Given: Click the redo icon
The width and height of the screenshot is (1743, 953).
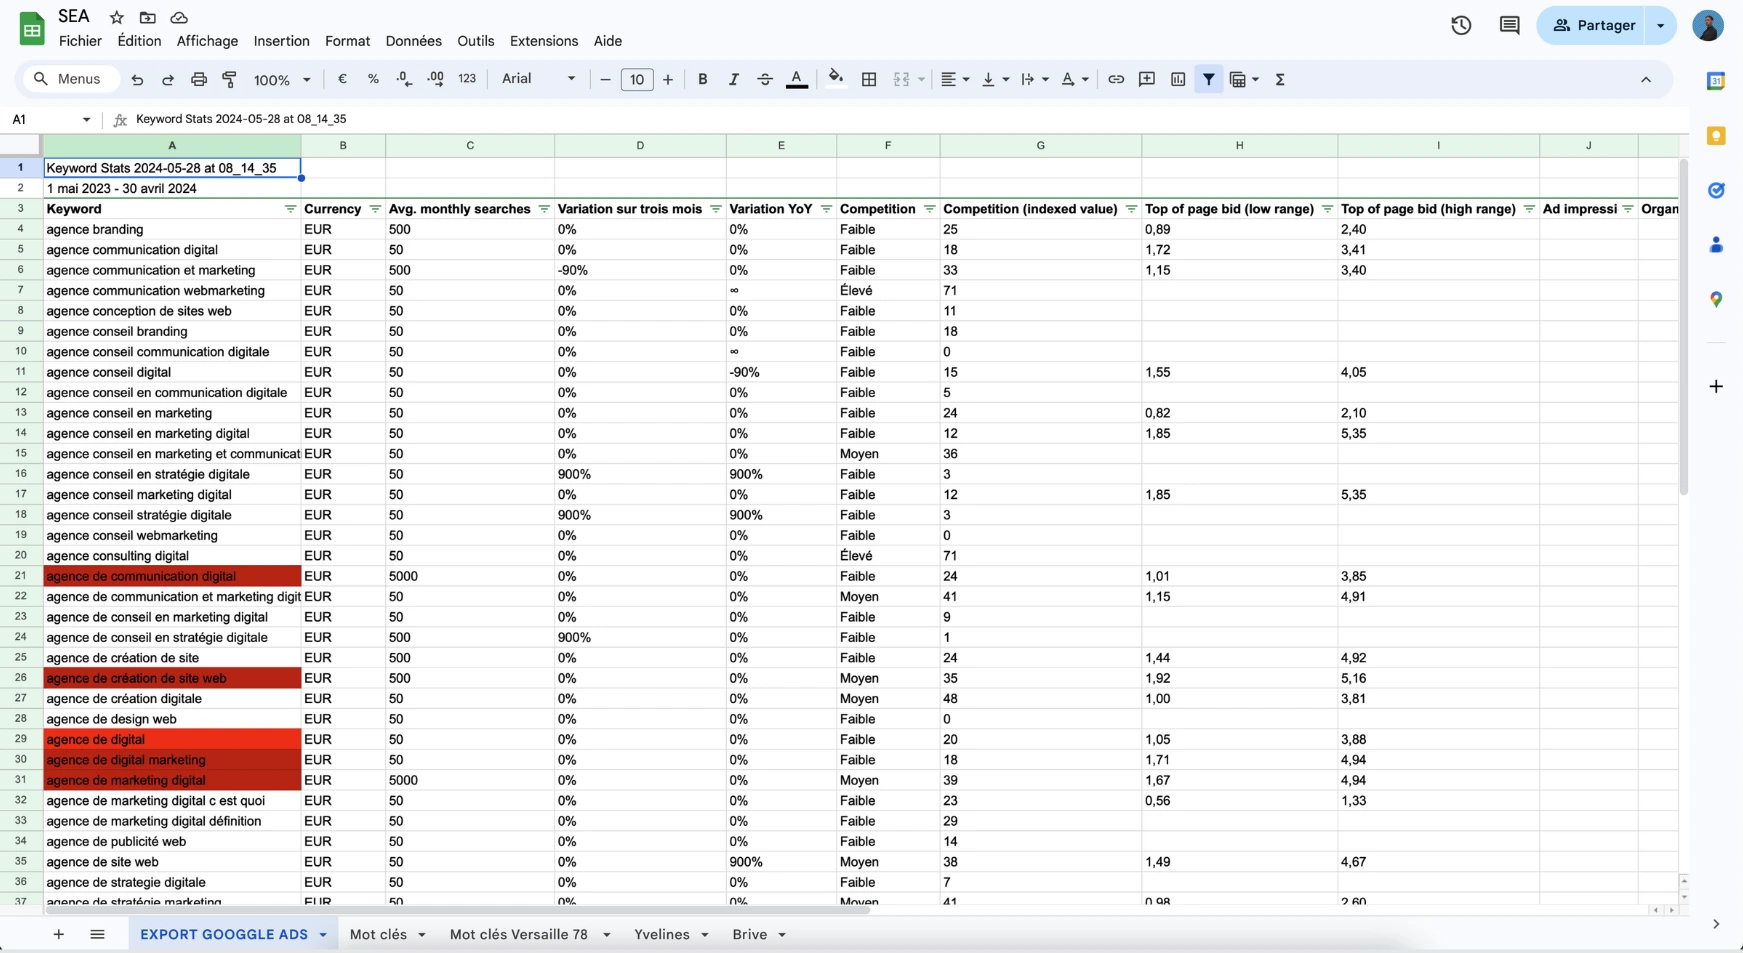Looking at the screenshot, I should pos(168,80).
